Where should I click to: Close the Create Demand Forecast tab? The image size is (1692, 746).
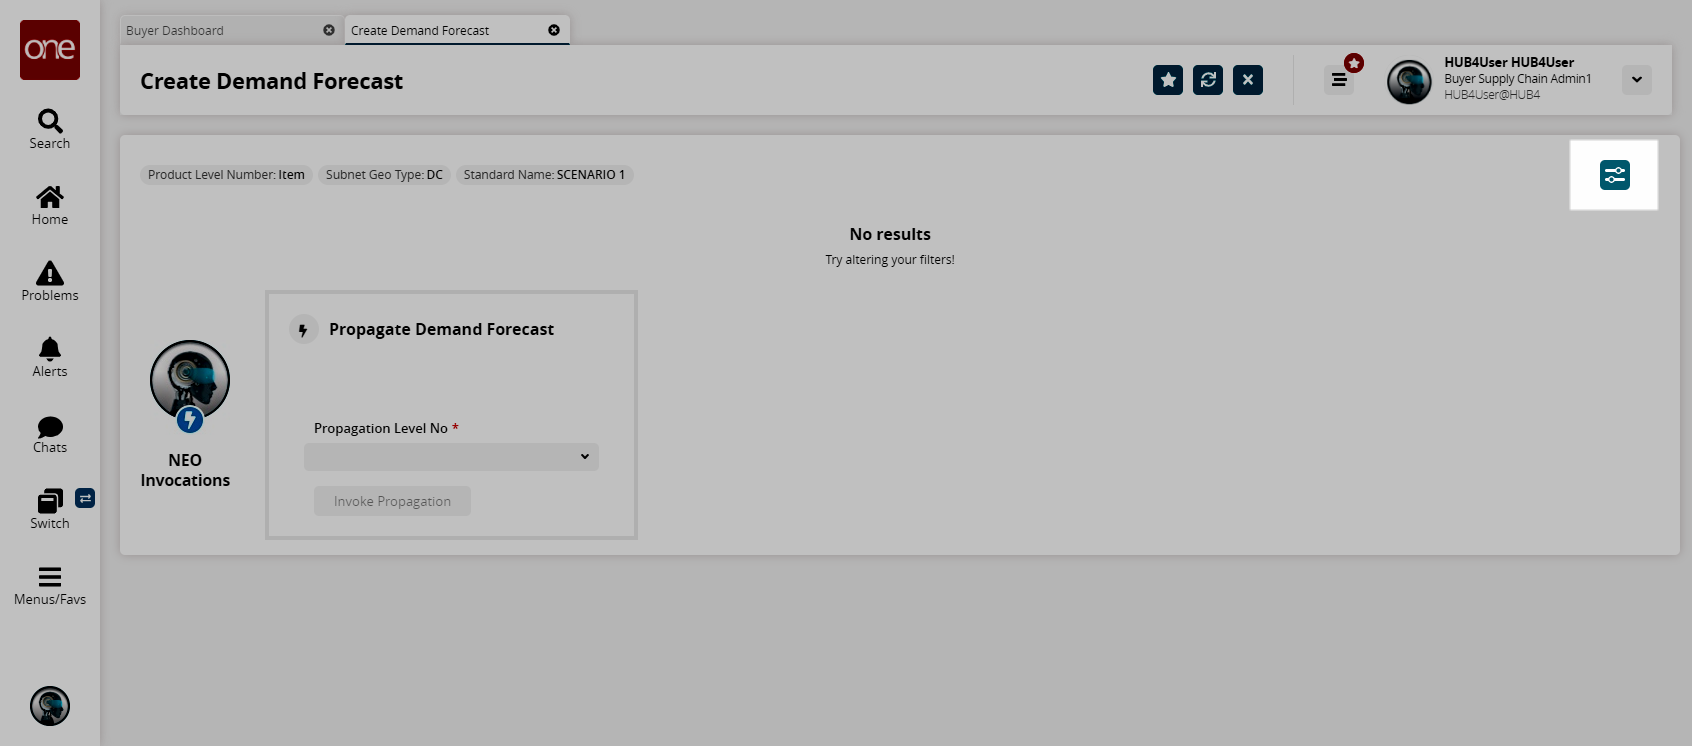(554, 30)
